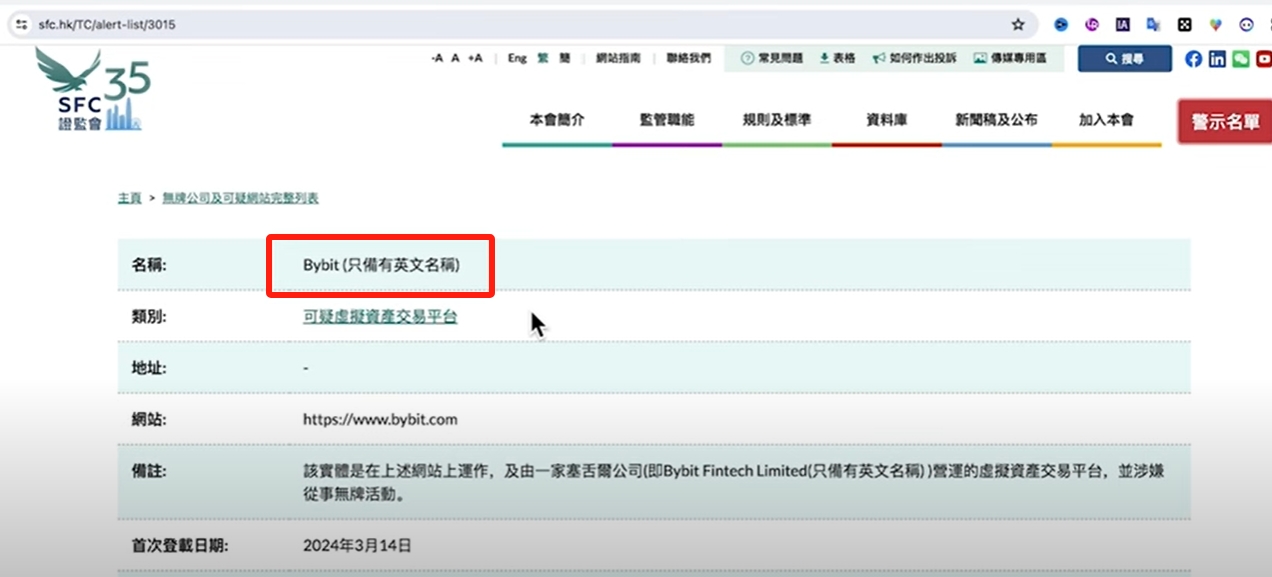The image size is (1272, 577).
Task: Increase font size with +A
Action: [475, 58]
